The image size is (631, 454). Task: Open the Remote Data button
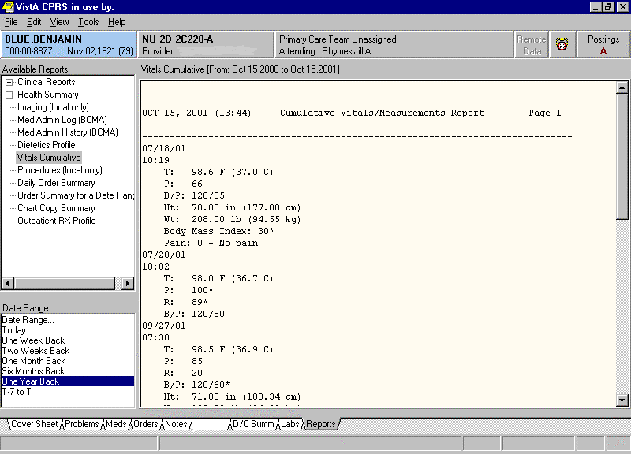[531, 44]
